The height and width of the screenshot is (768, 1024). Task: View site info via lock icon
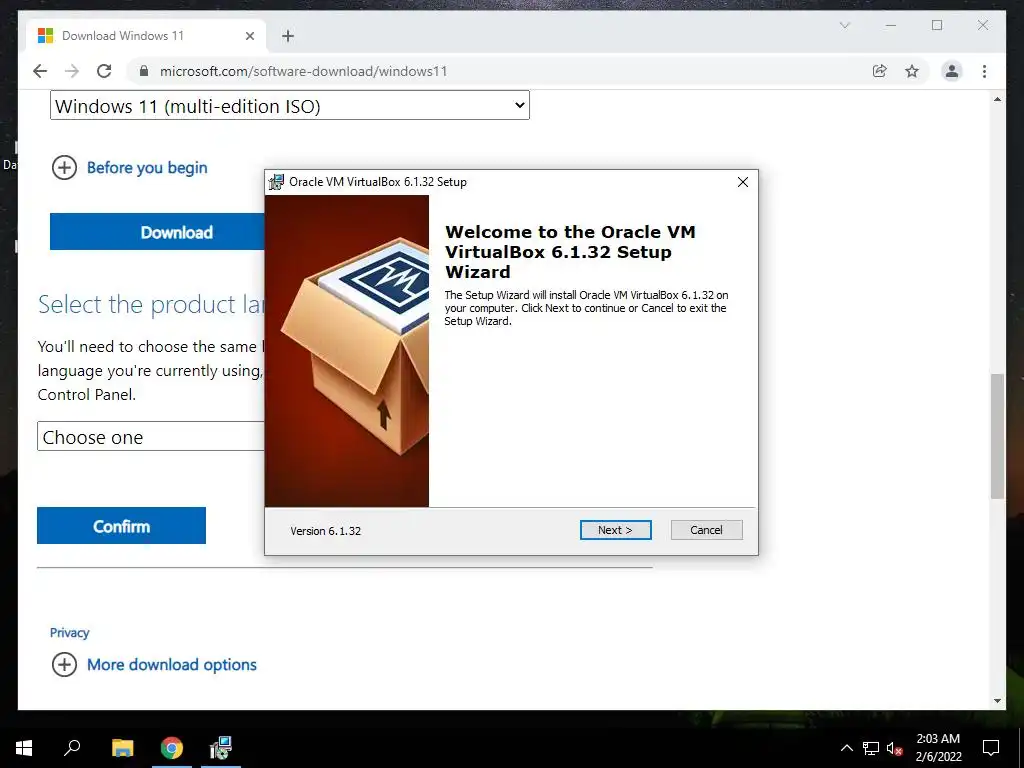pyautogui.click(x=144, y=71)
